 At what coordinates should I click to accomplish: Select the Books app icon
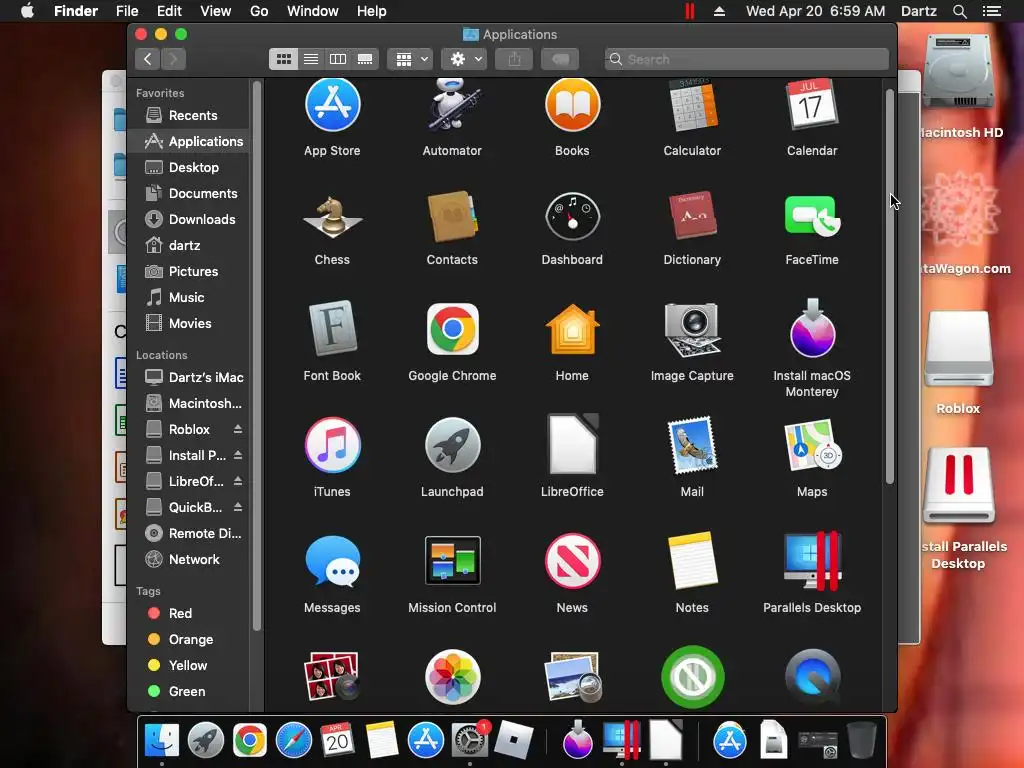[x=572, y=104]
